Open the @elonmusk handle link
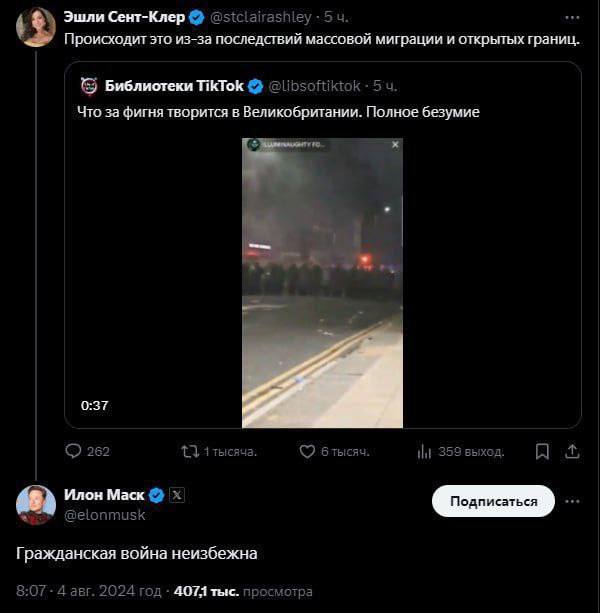This screenshot has width=600, height=613. (x=105, y=515)
